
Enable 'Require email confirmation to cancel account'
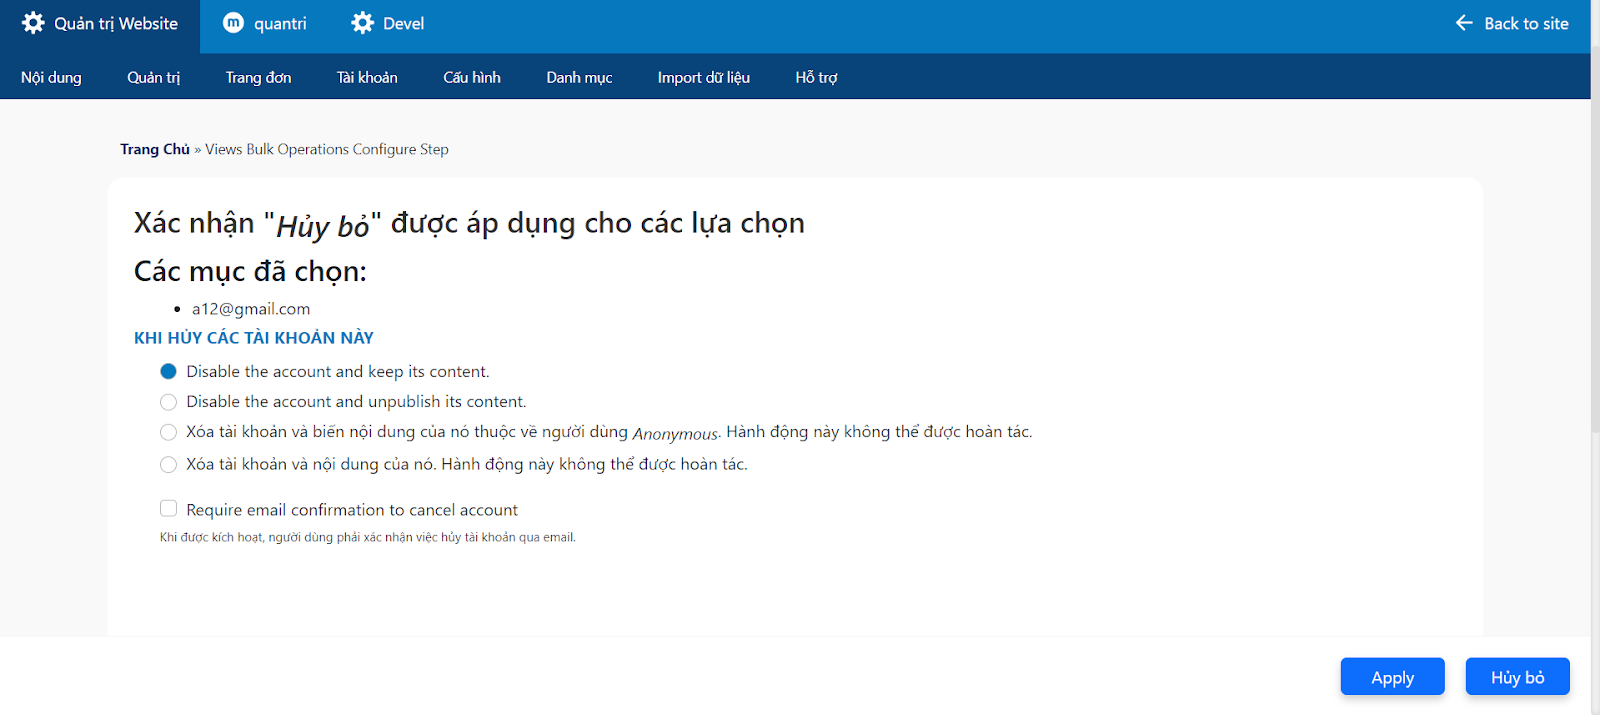click(x=168, y=509)
